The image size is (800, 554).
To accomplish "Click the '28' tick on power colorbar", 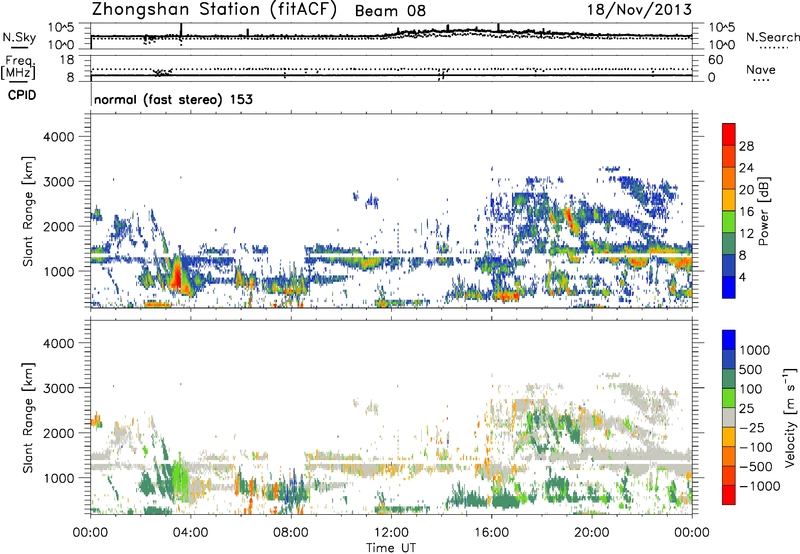I will click(746, 146).
